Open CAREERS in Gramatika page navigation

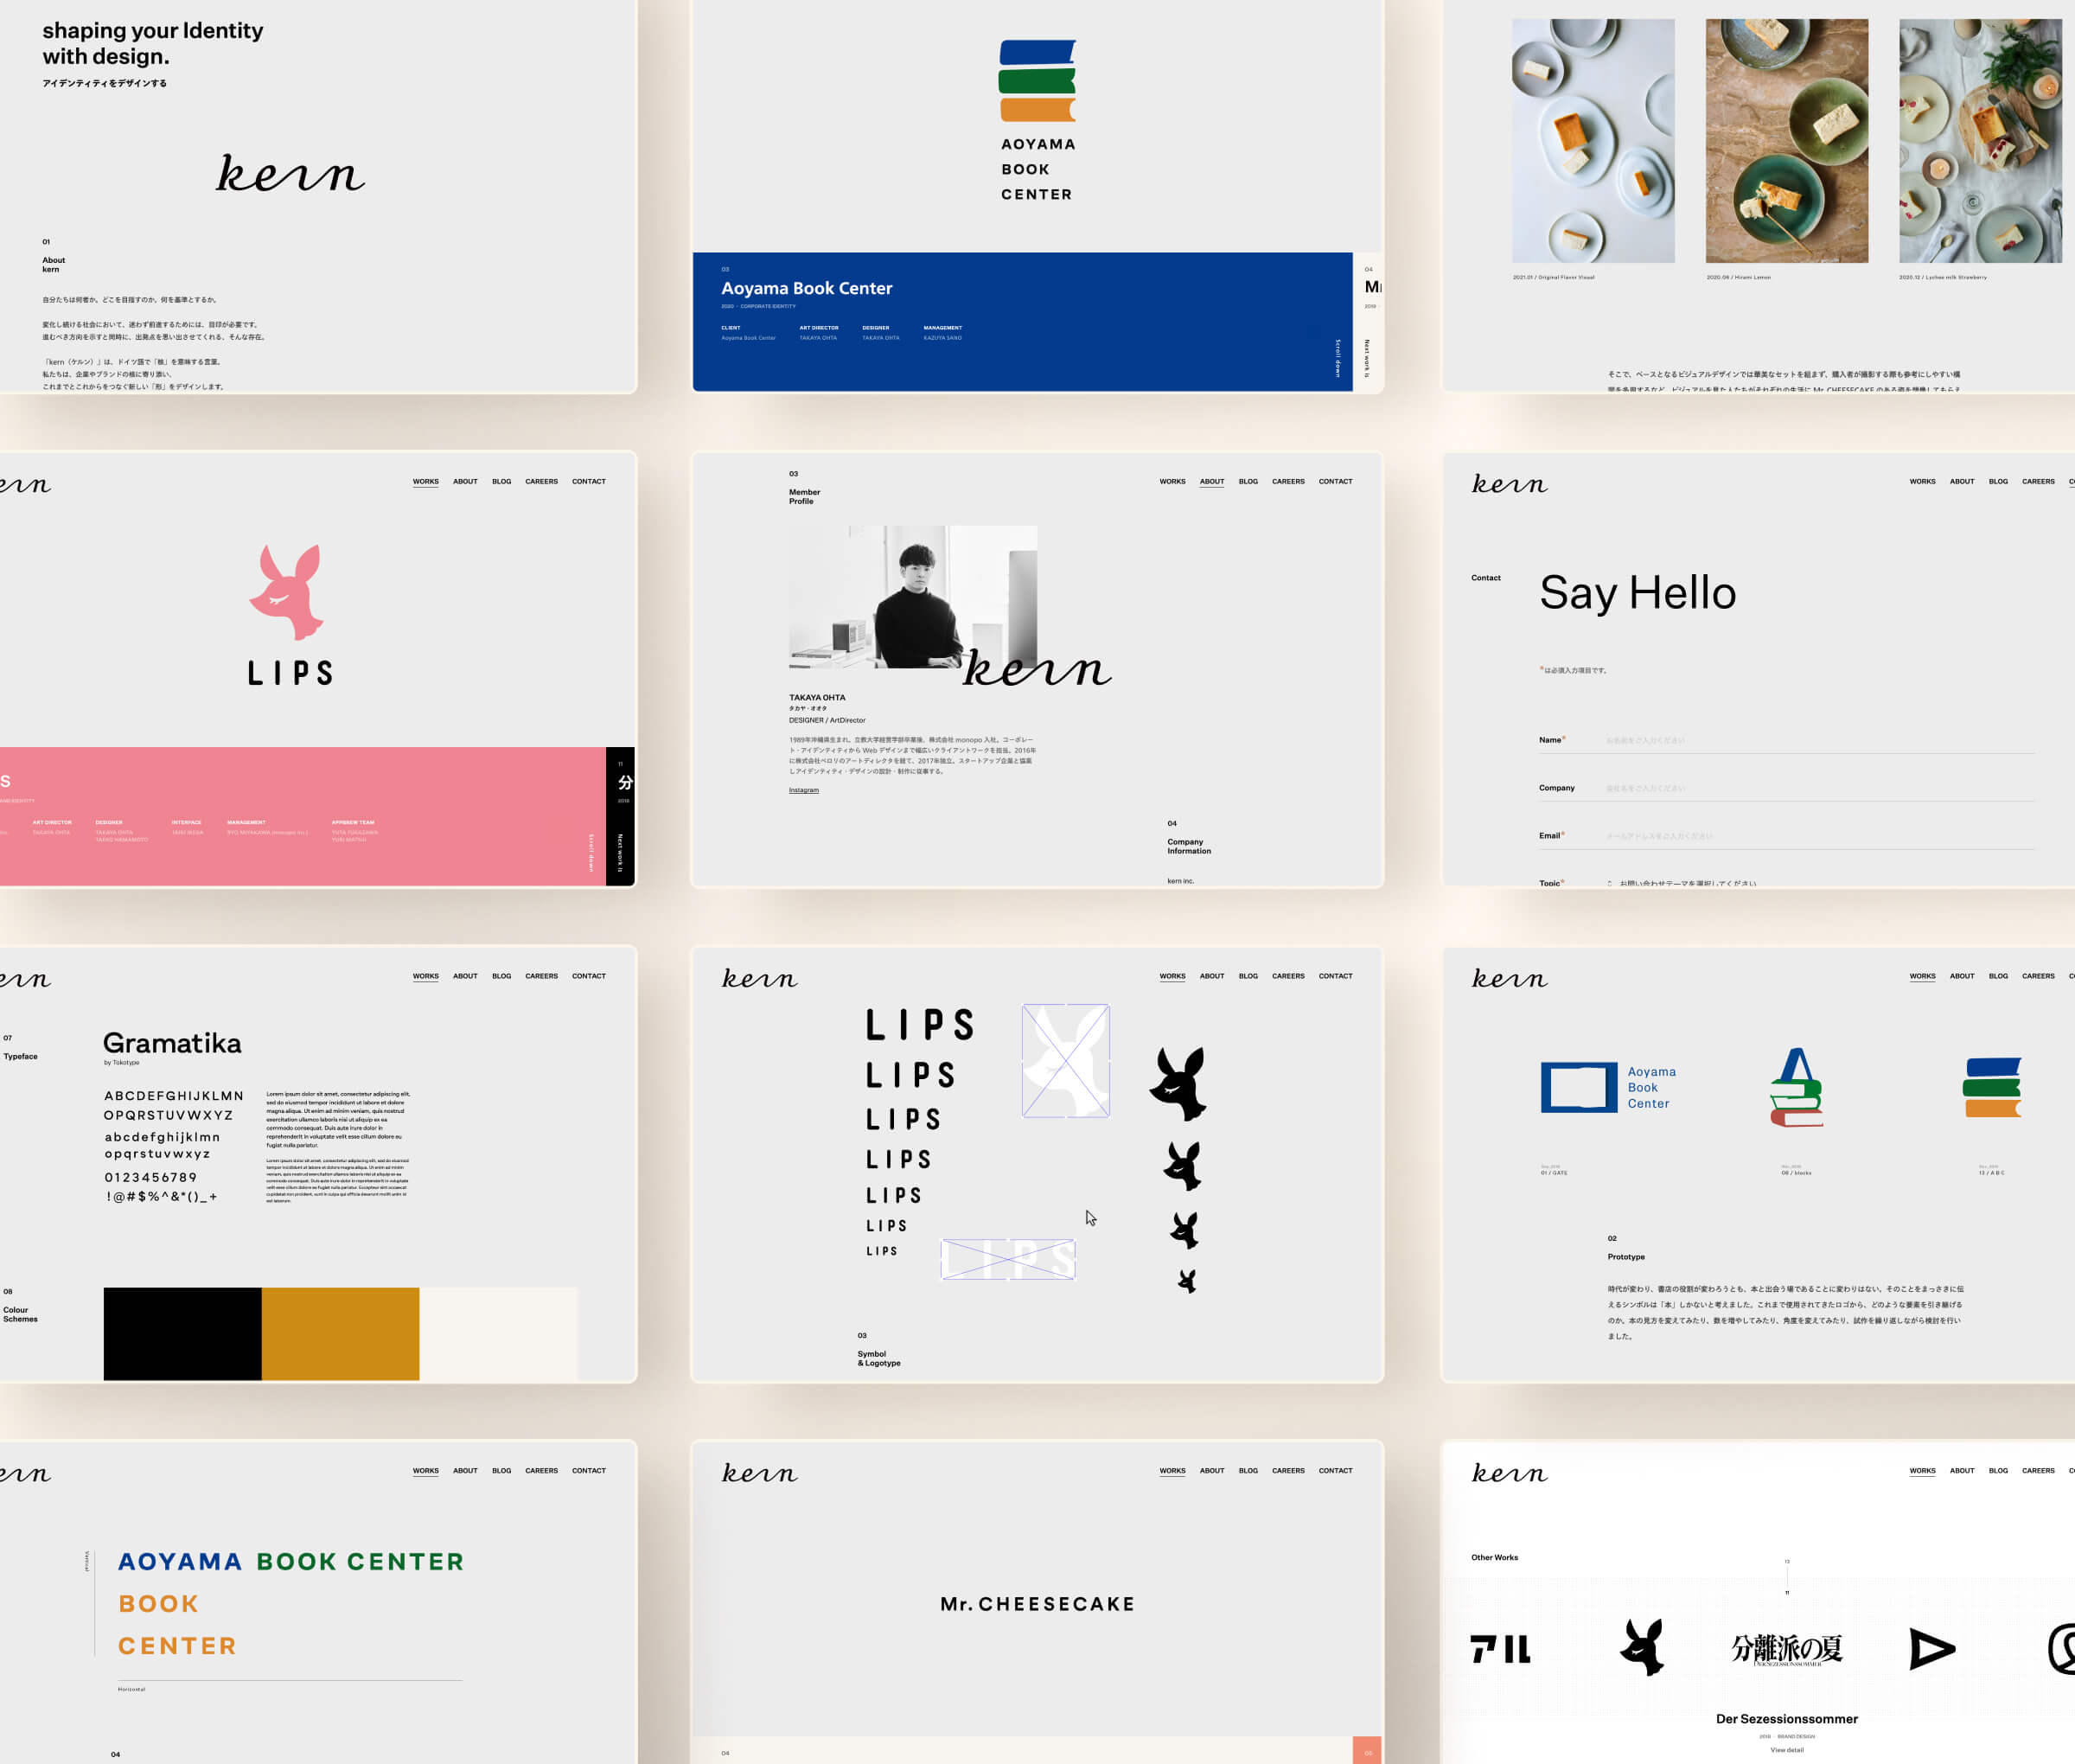pos(542,976)
